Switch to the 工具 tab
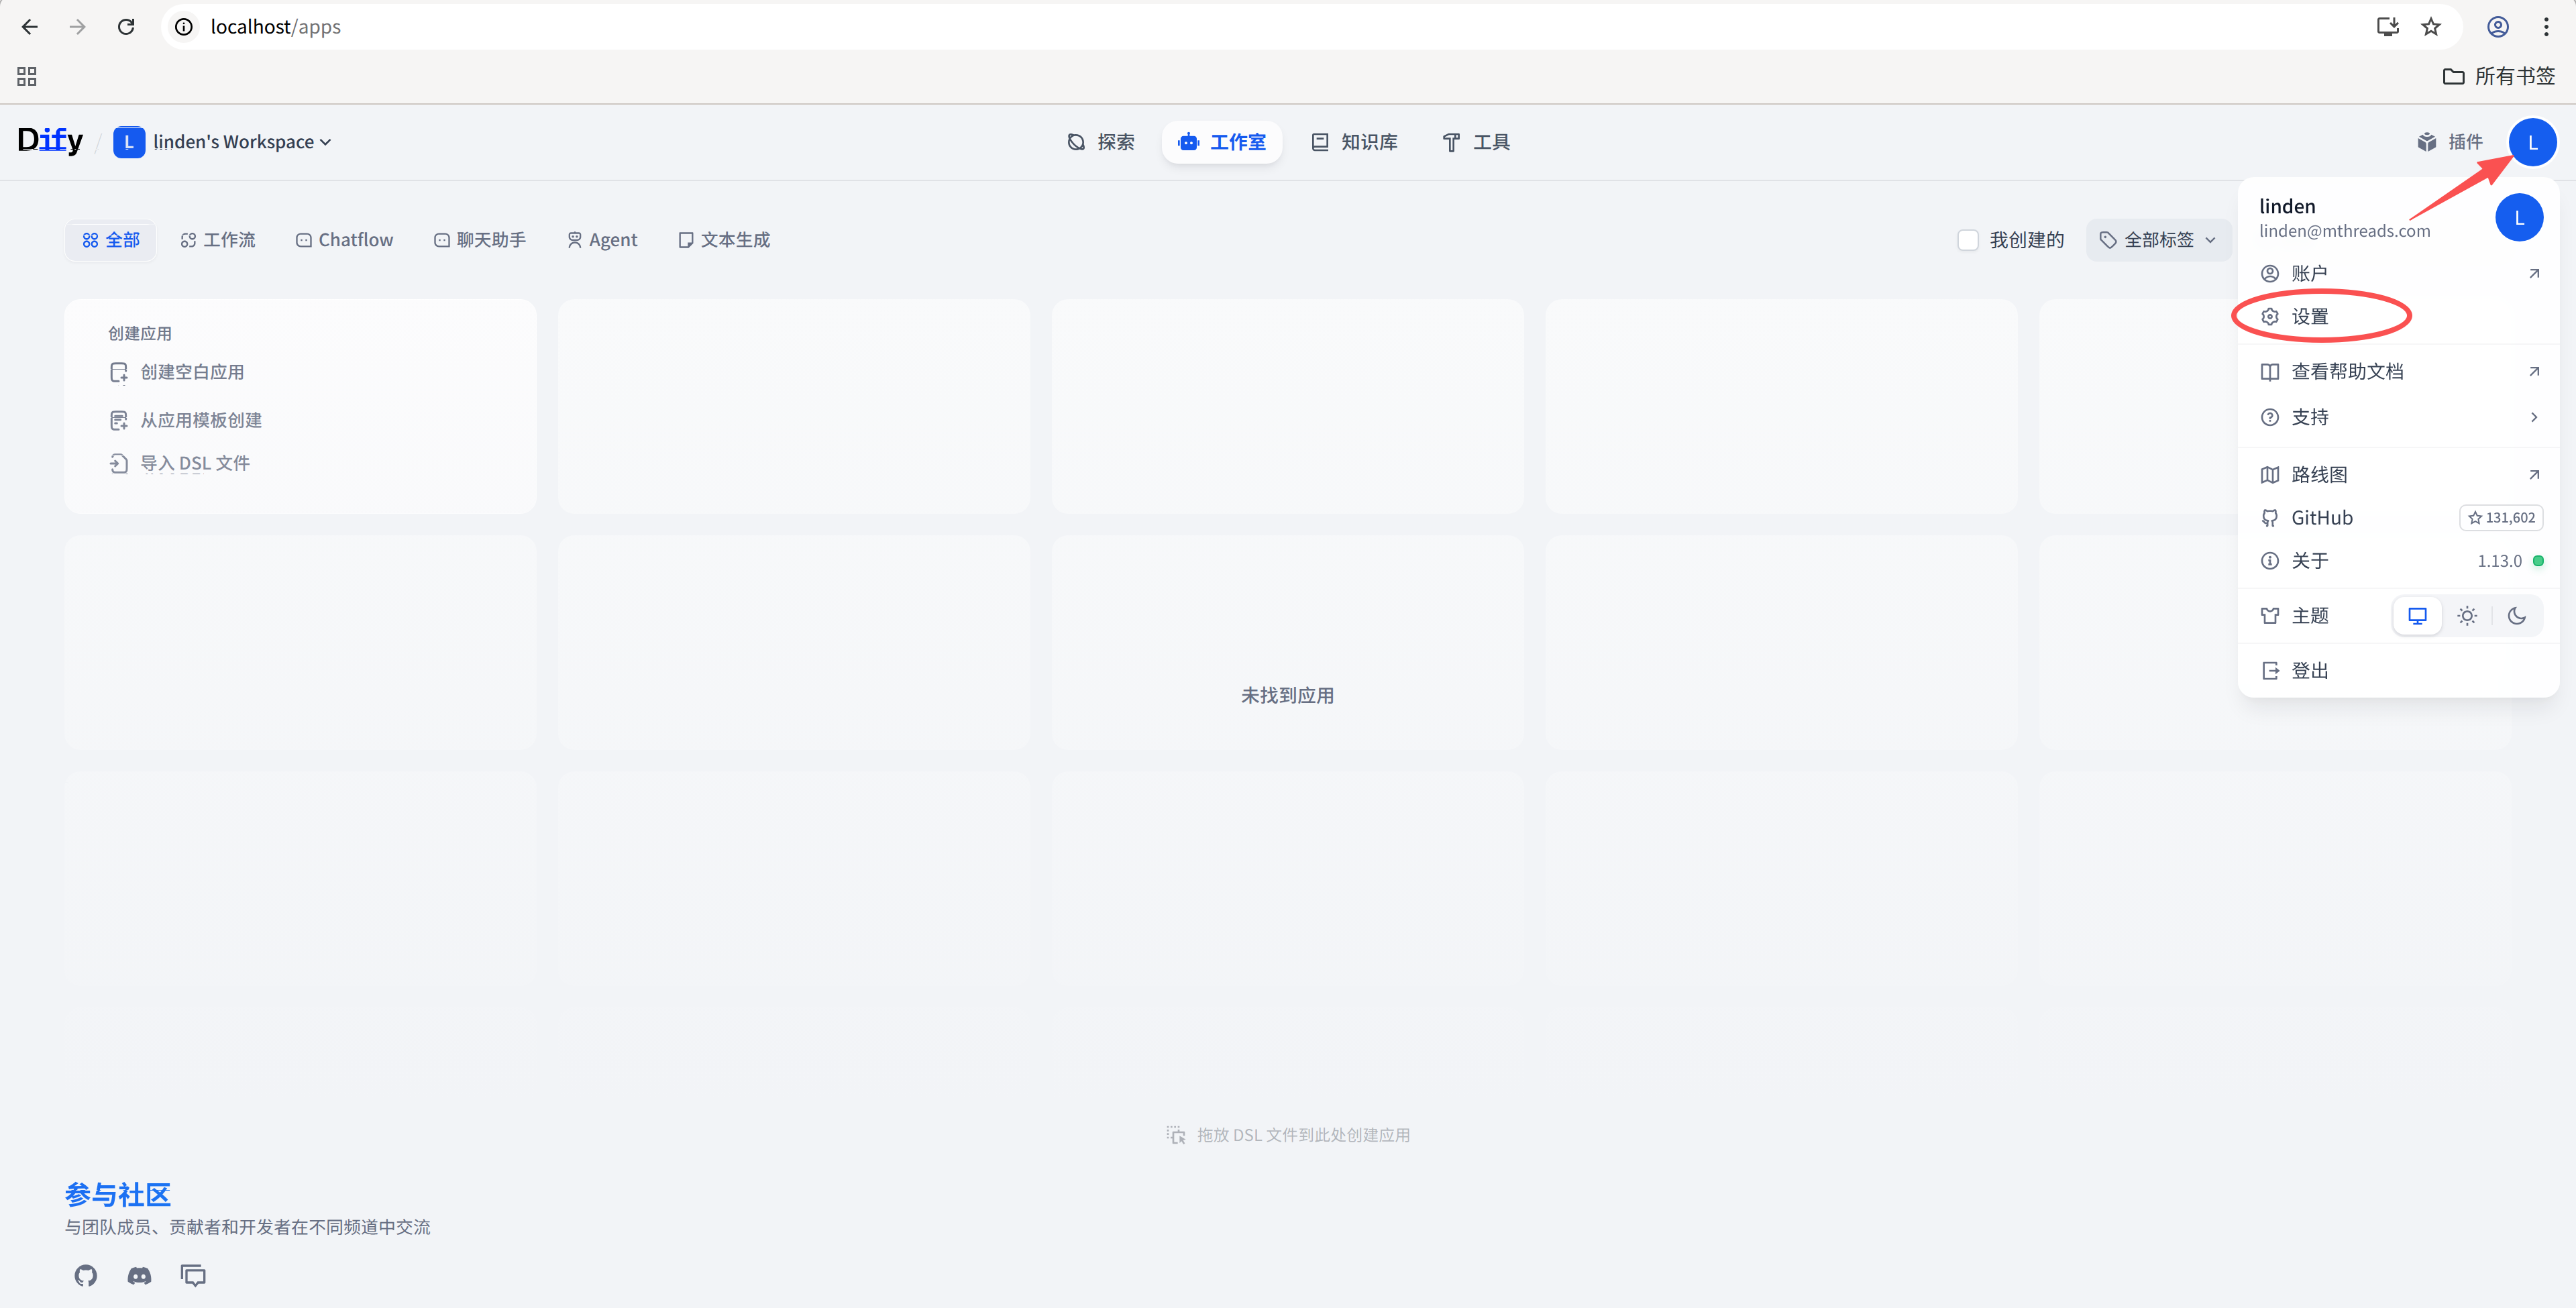This screenshot has height=1308, width=2576. point(1476,142)
